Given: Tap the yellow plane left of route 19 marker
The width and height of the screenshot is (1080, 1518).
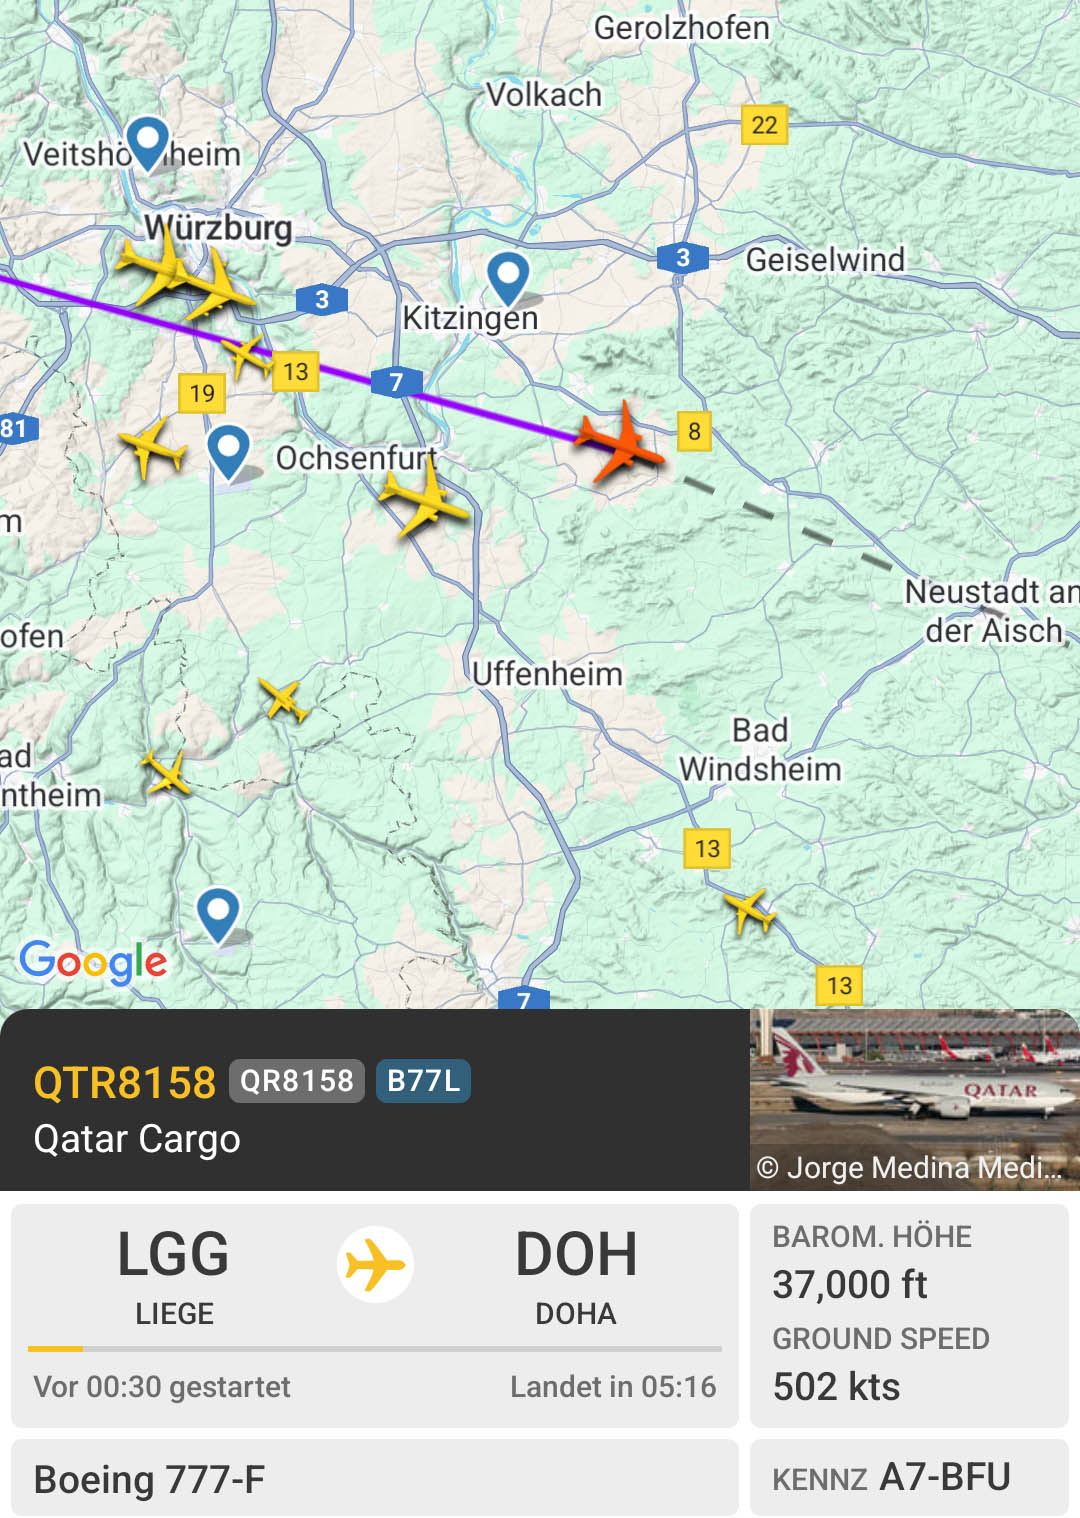Looking at the screenshot, I should click(x=152, y=448).
